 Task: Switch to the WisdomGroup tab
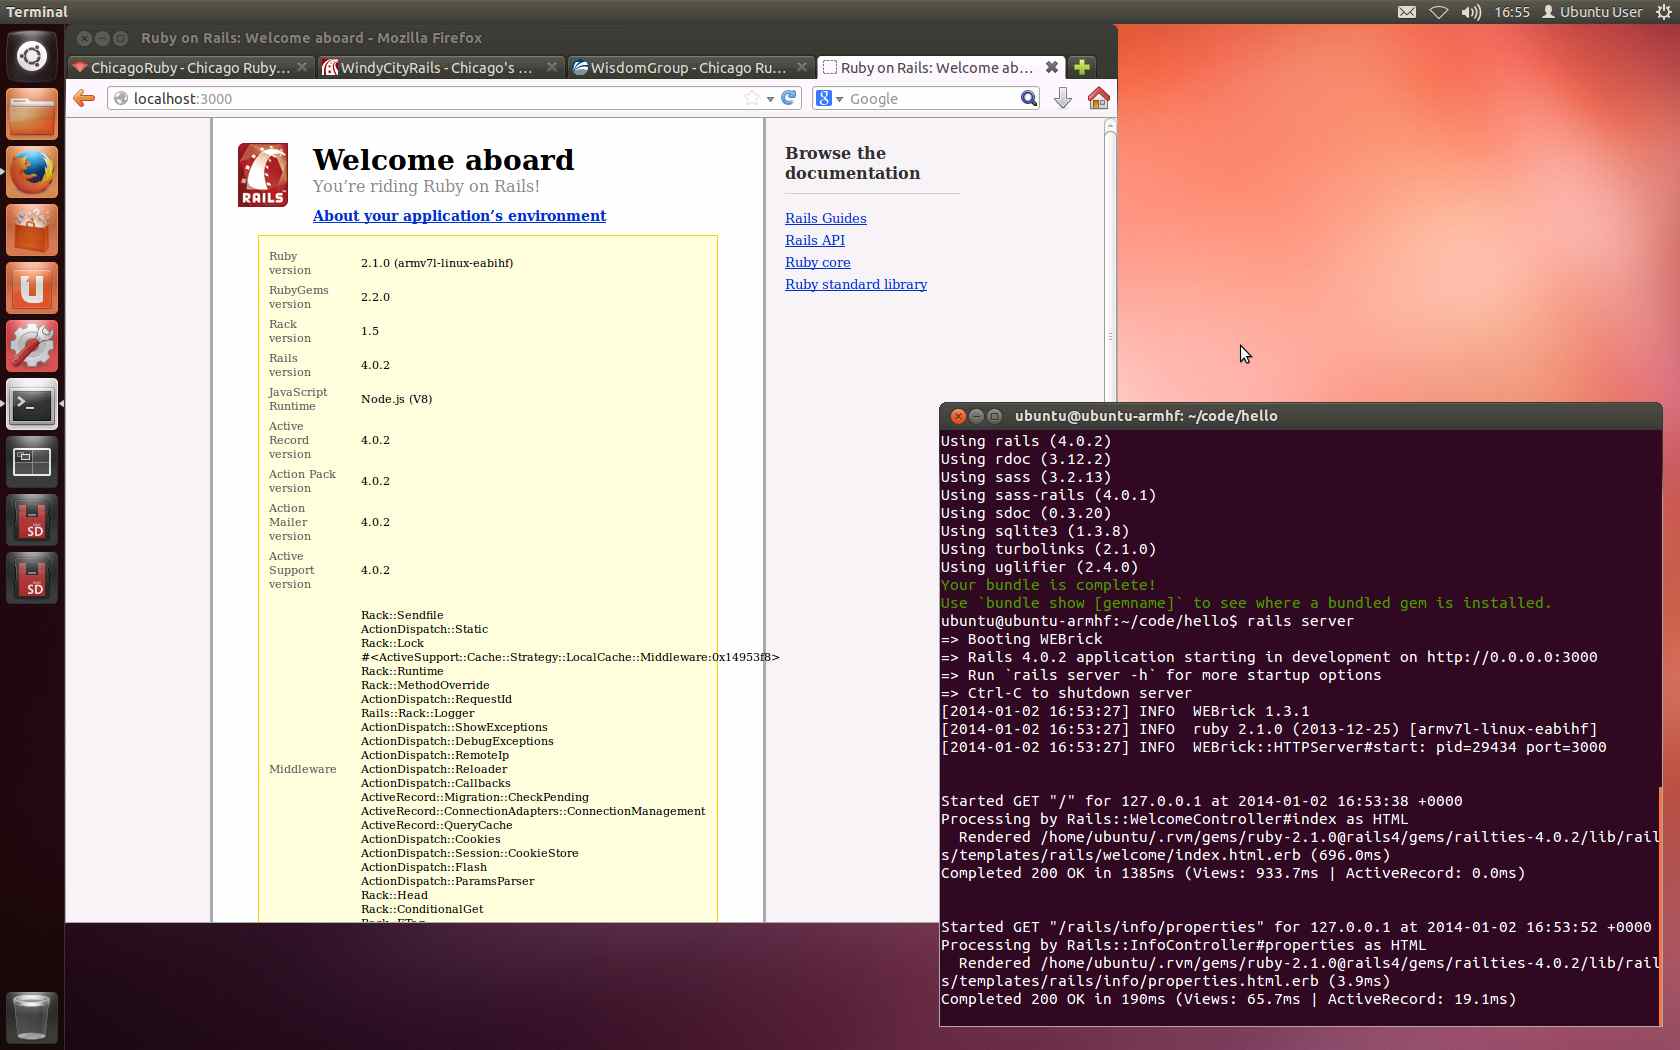coord(690,67)
